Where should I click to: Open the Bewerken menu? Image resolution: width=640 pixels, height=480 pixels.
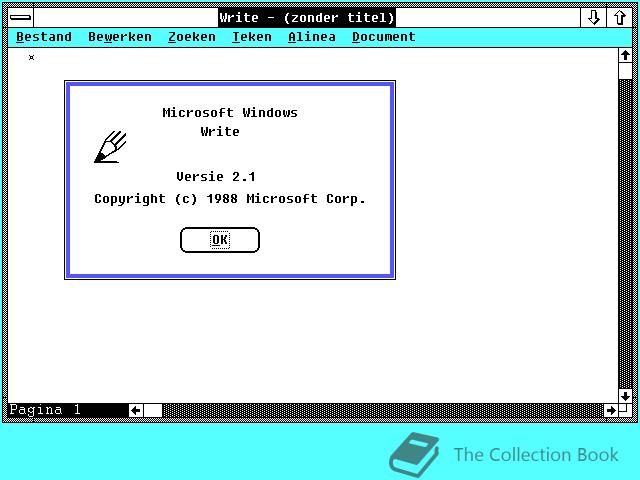(x=120, y=37)
